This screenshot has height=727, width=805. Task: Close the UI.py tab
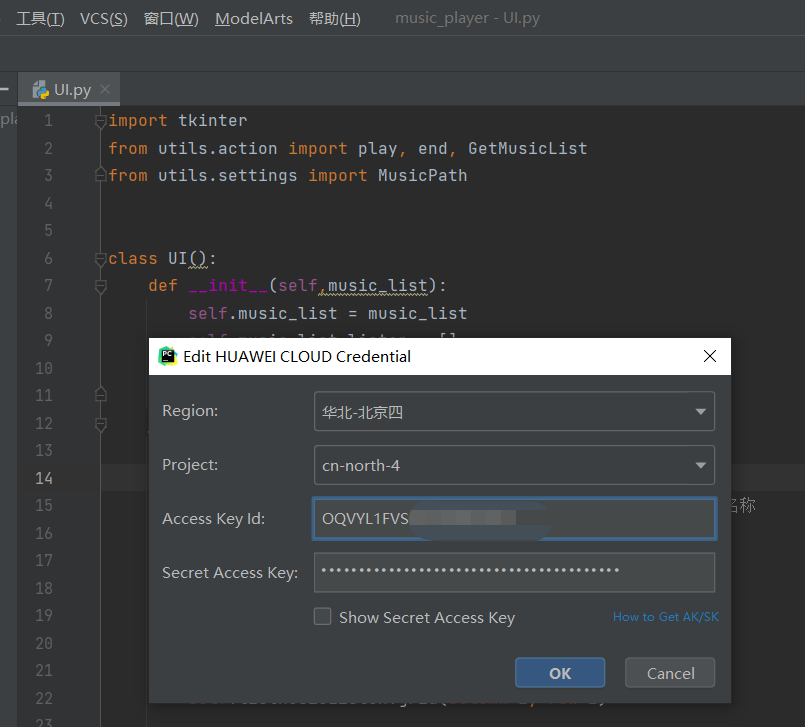tap(105, 89)
